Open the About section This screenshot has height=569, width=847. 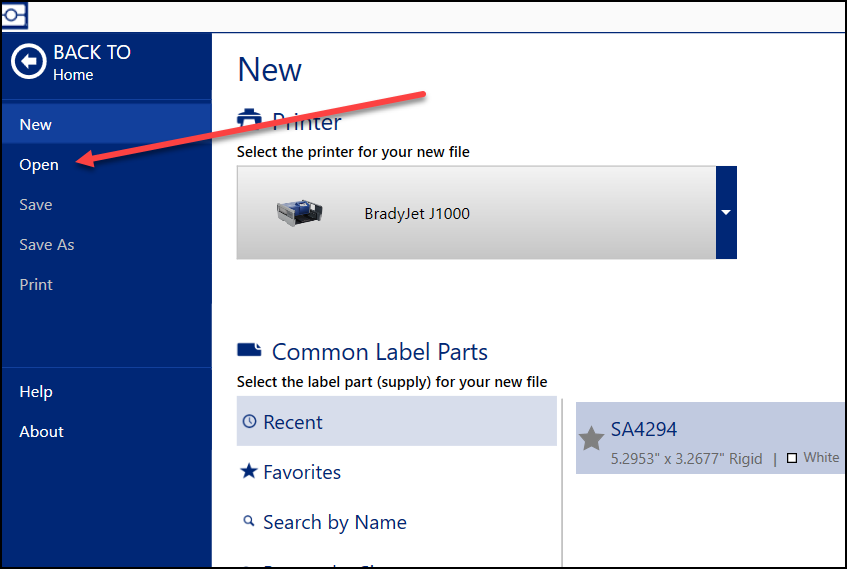42,432
